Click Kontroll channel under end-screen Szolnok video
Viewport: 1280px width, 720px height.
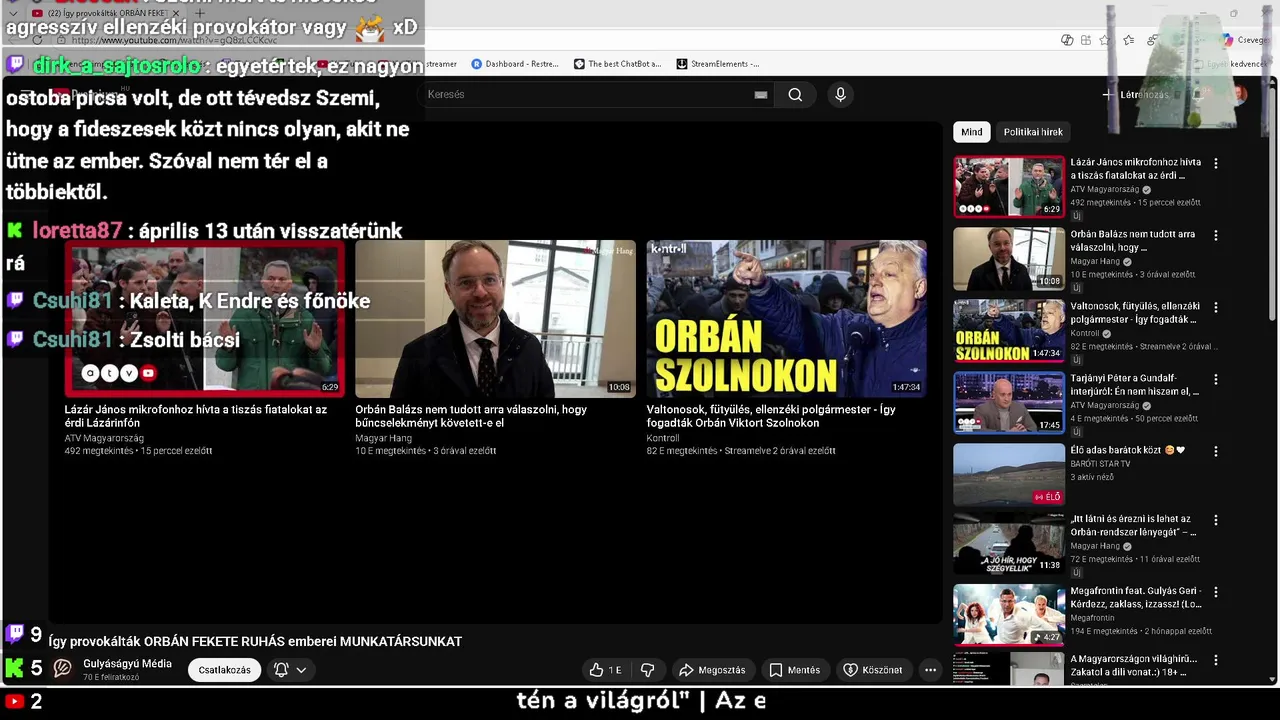pyautogui.click(x=662, y=438)
